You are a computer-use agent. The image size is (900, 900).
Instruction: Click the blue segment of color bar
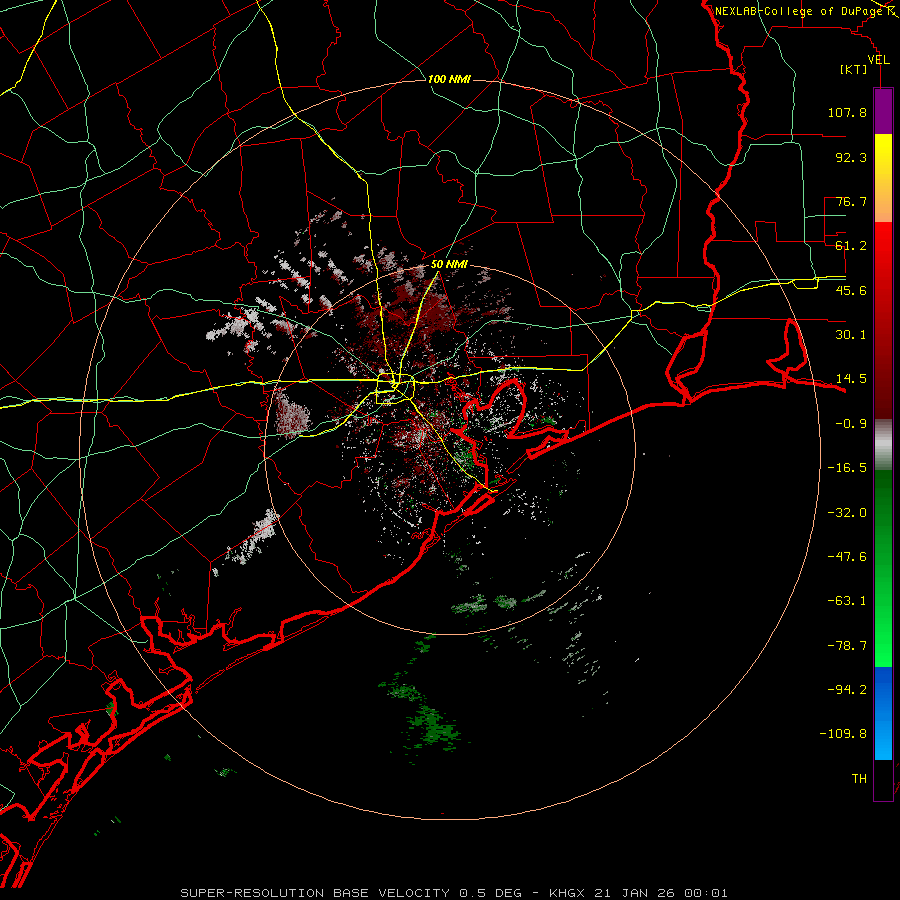883,713
